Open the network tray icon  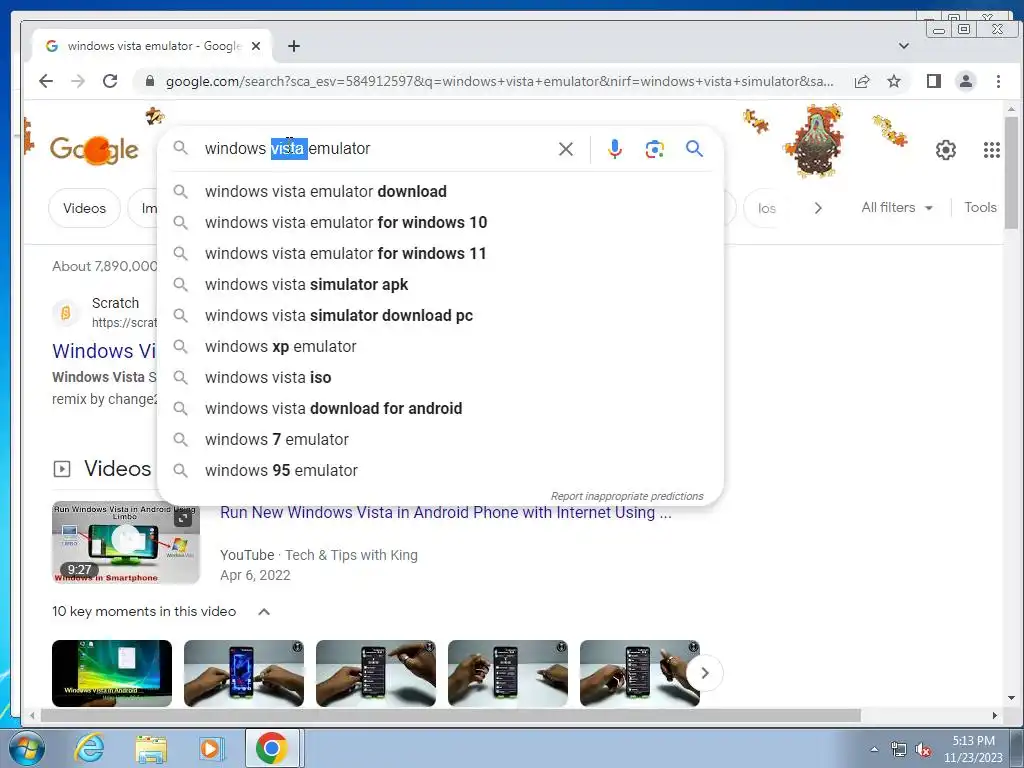coord(899,750)
